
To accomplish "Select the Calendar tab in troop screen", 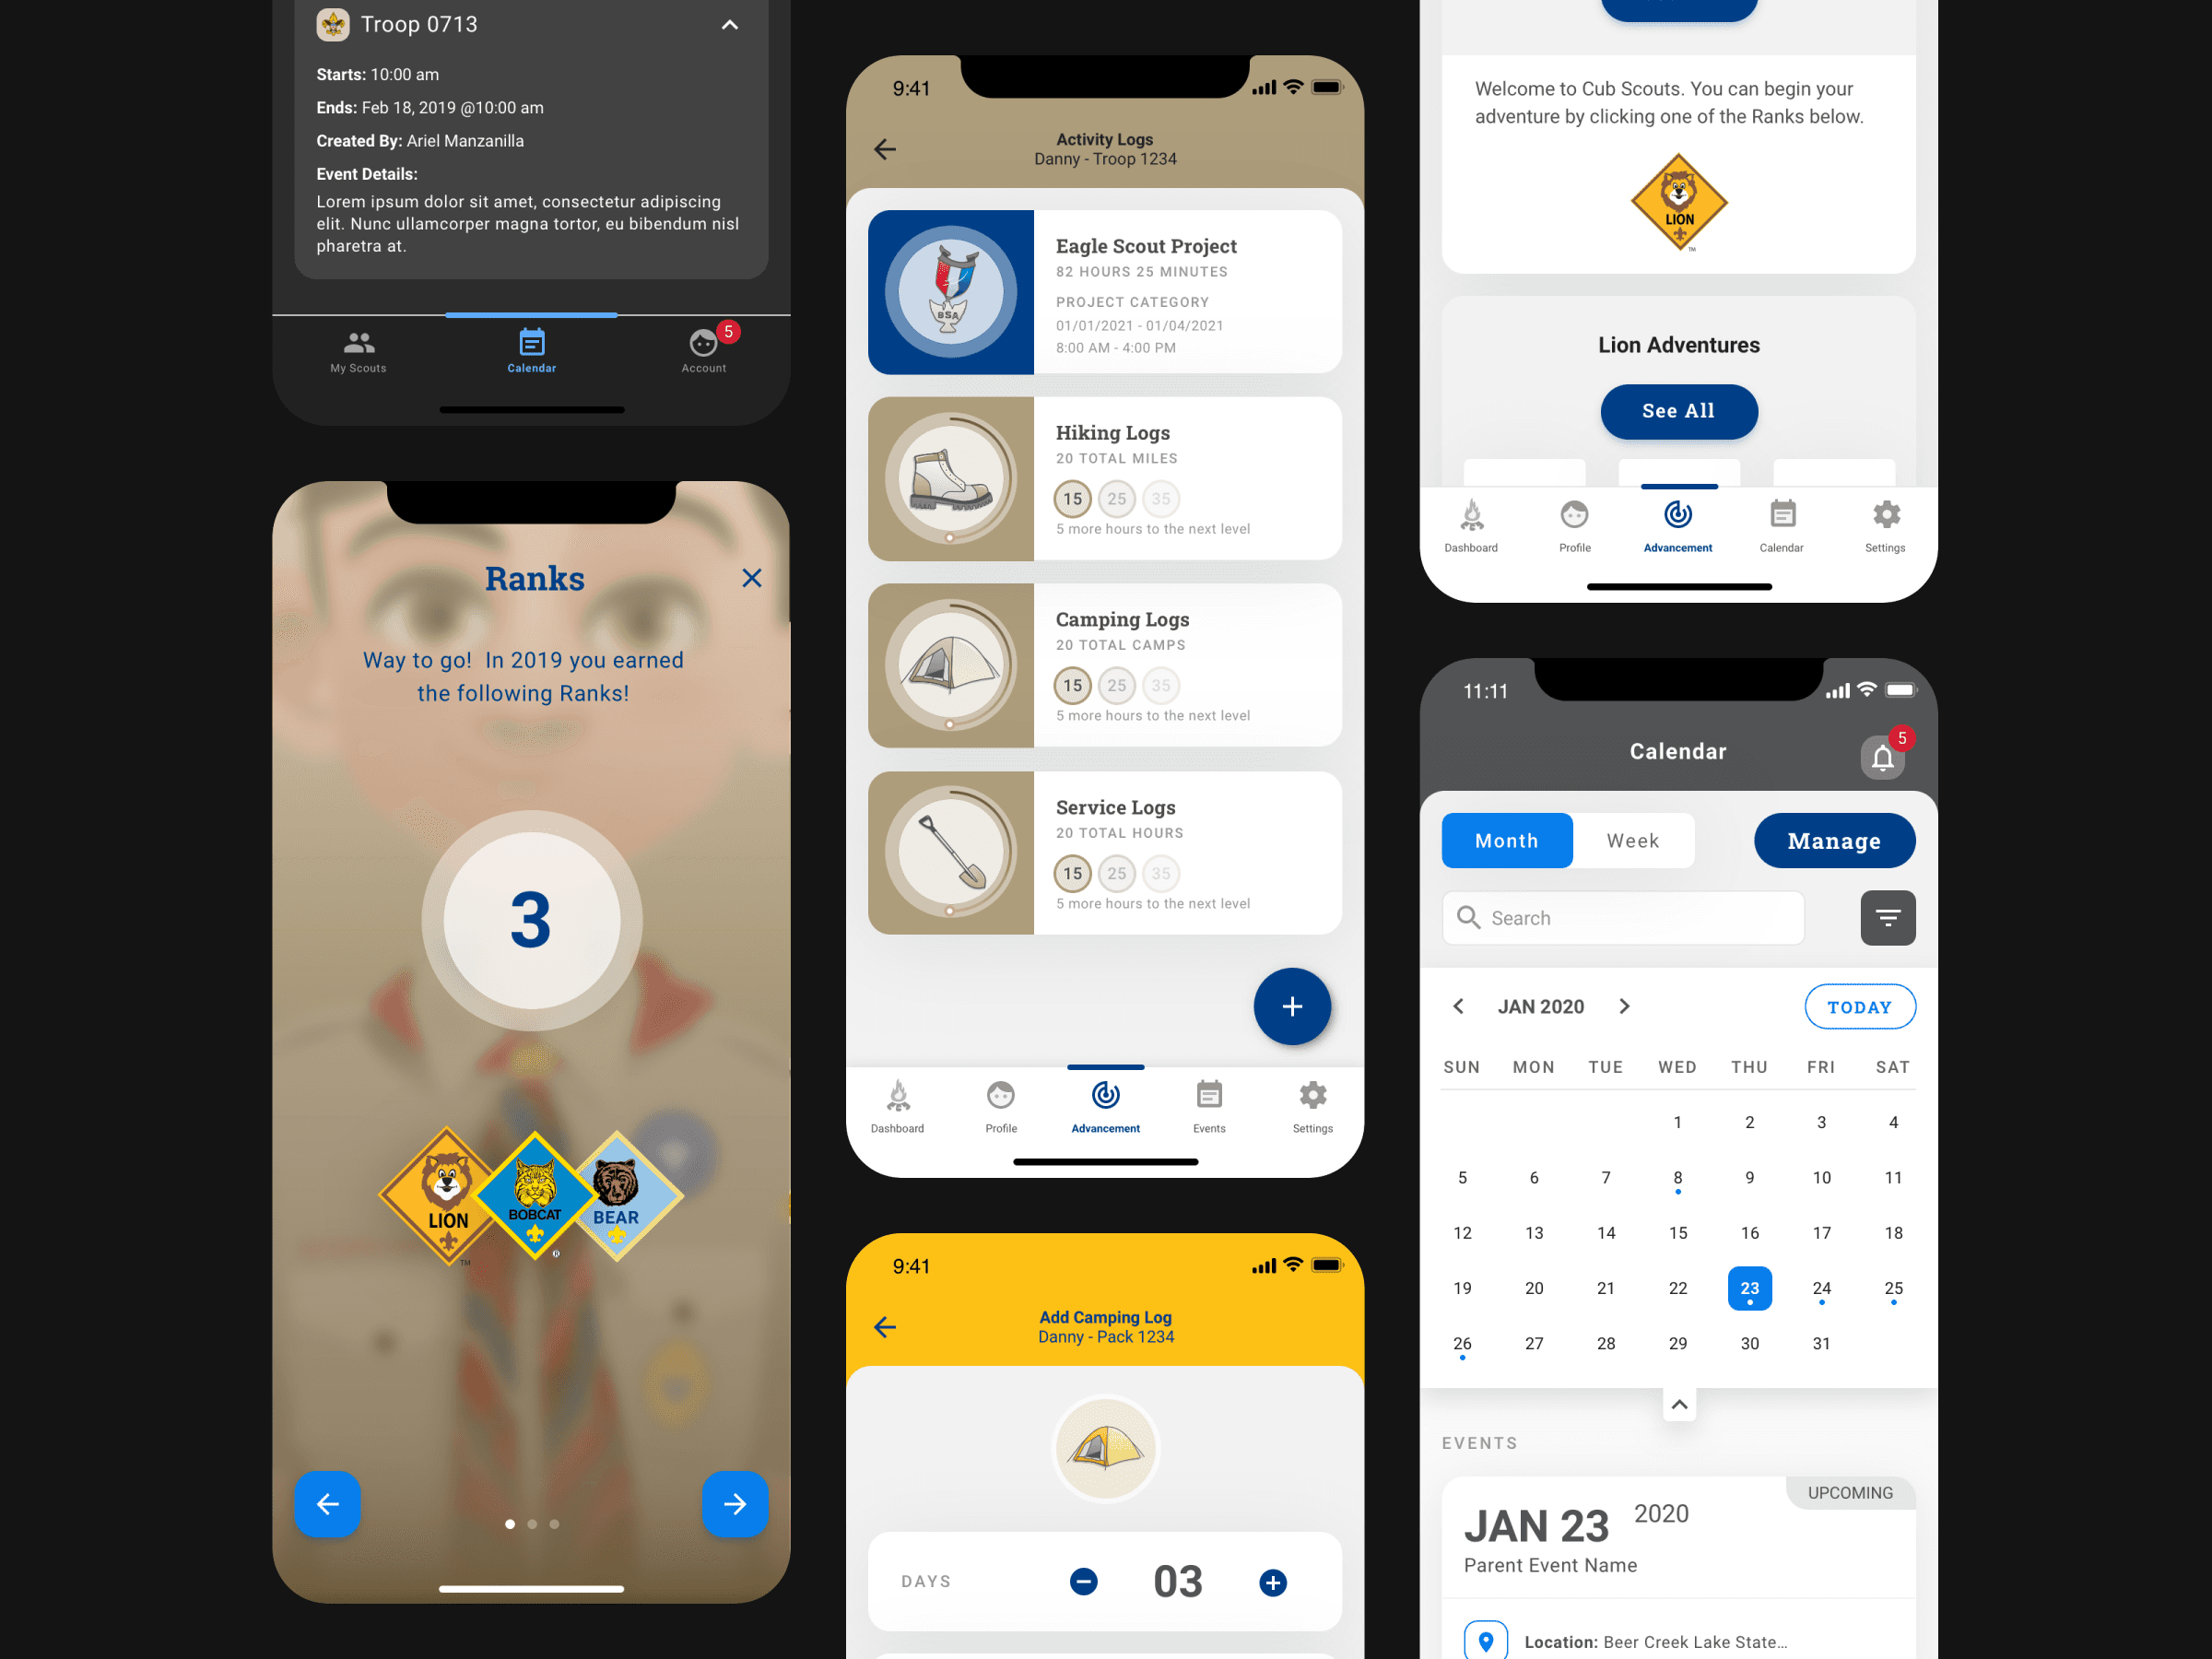I will 531,348.
